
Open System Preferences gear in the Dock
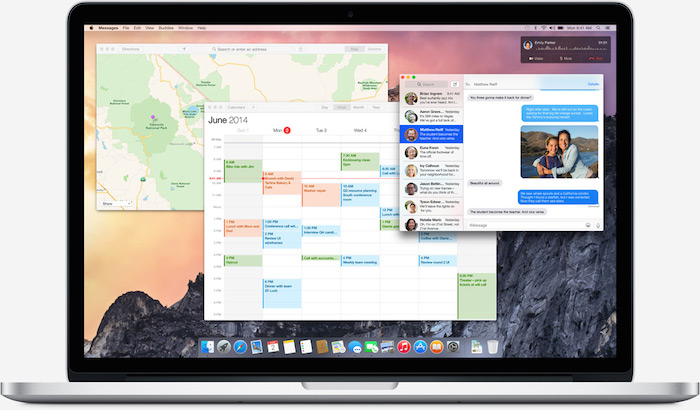pyautogui.click(x=453, y=347)
